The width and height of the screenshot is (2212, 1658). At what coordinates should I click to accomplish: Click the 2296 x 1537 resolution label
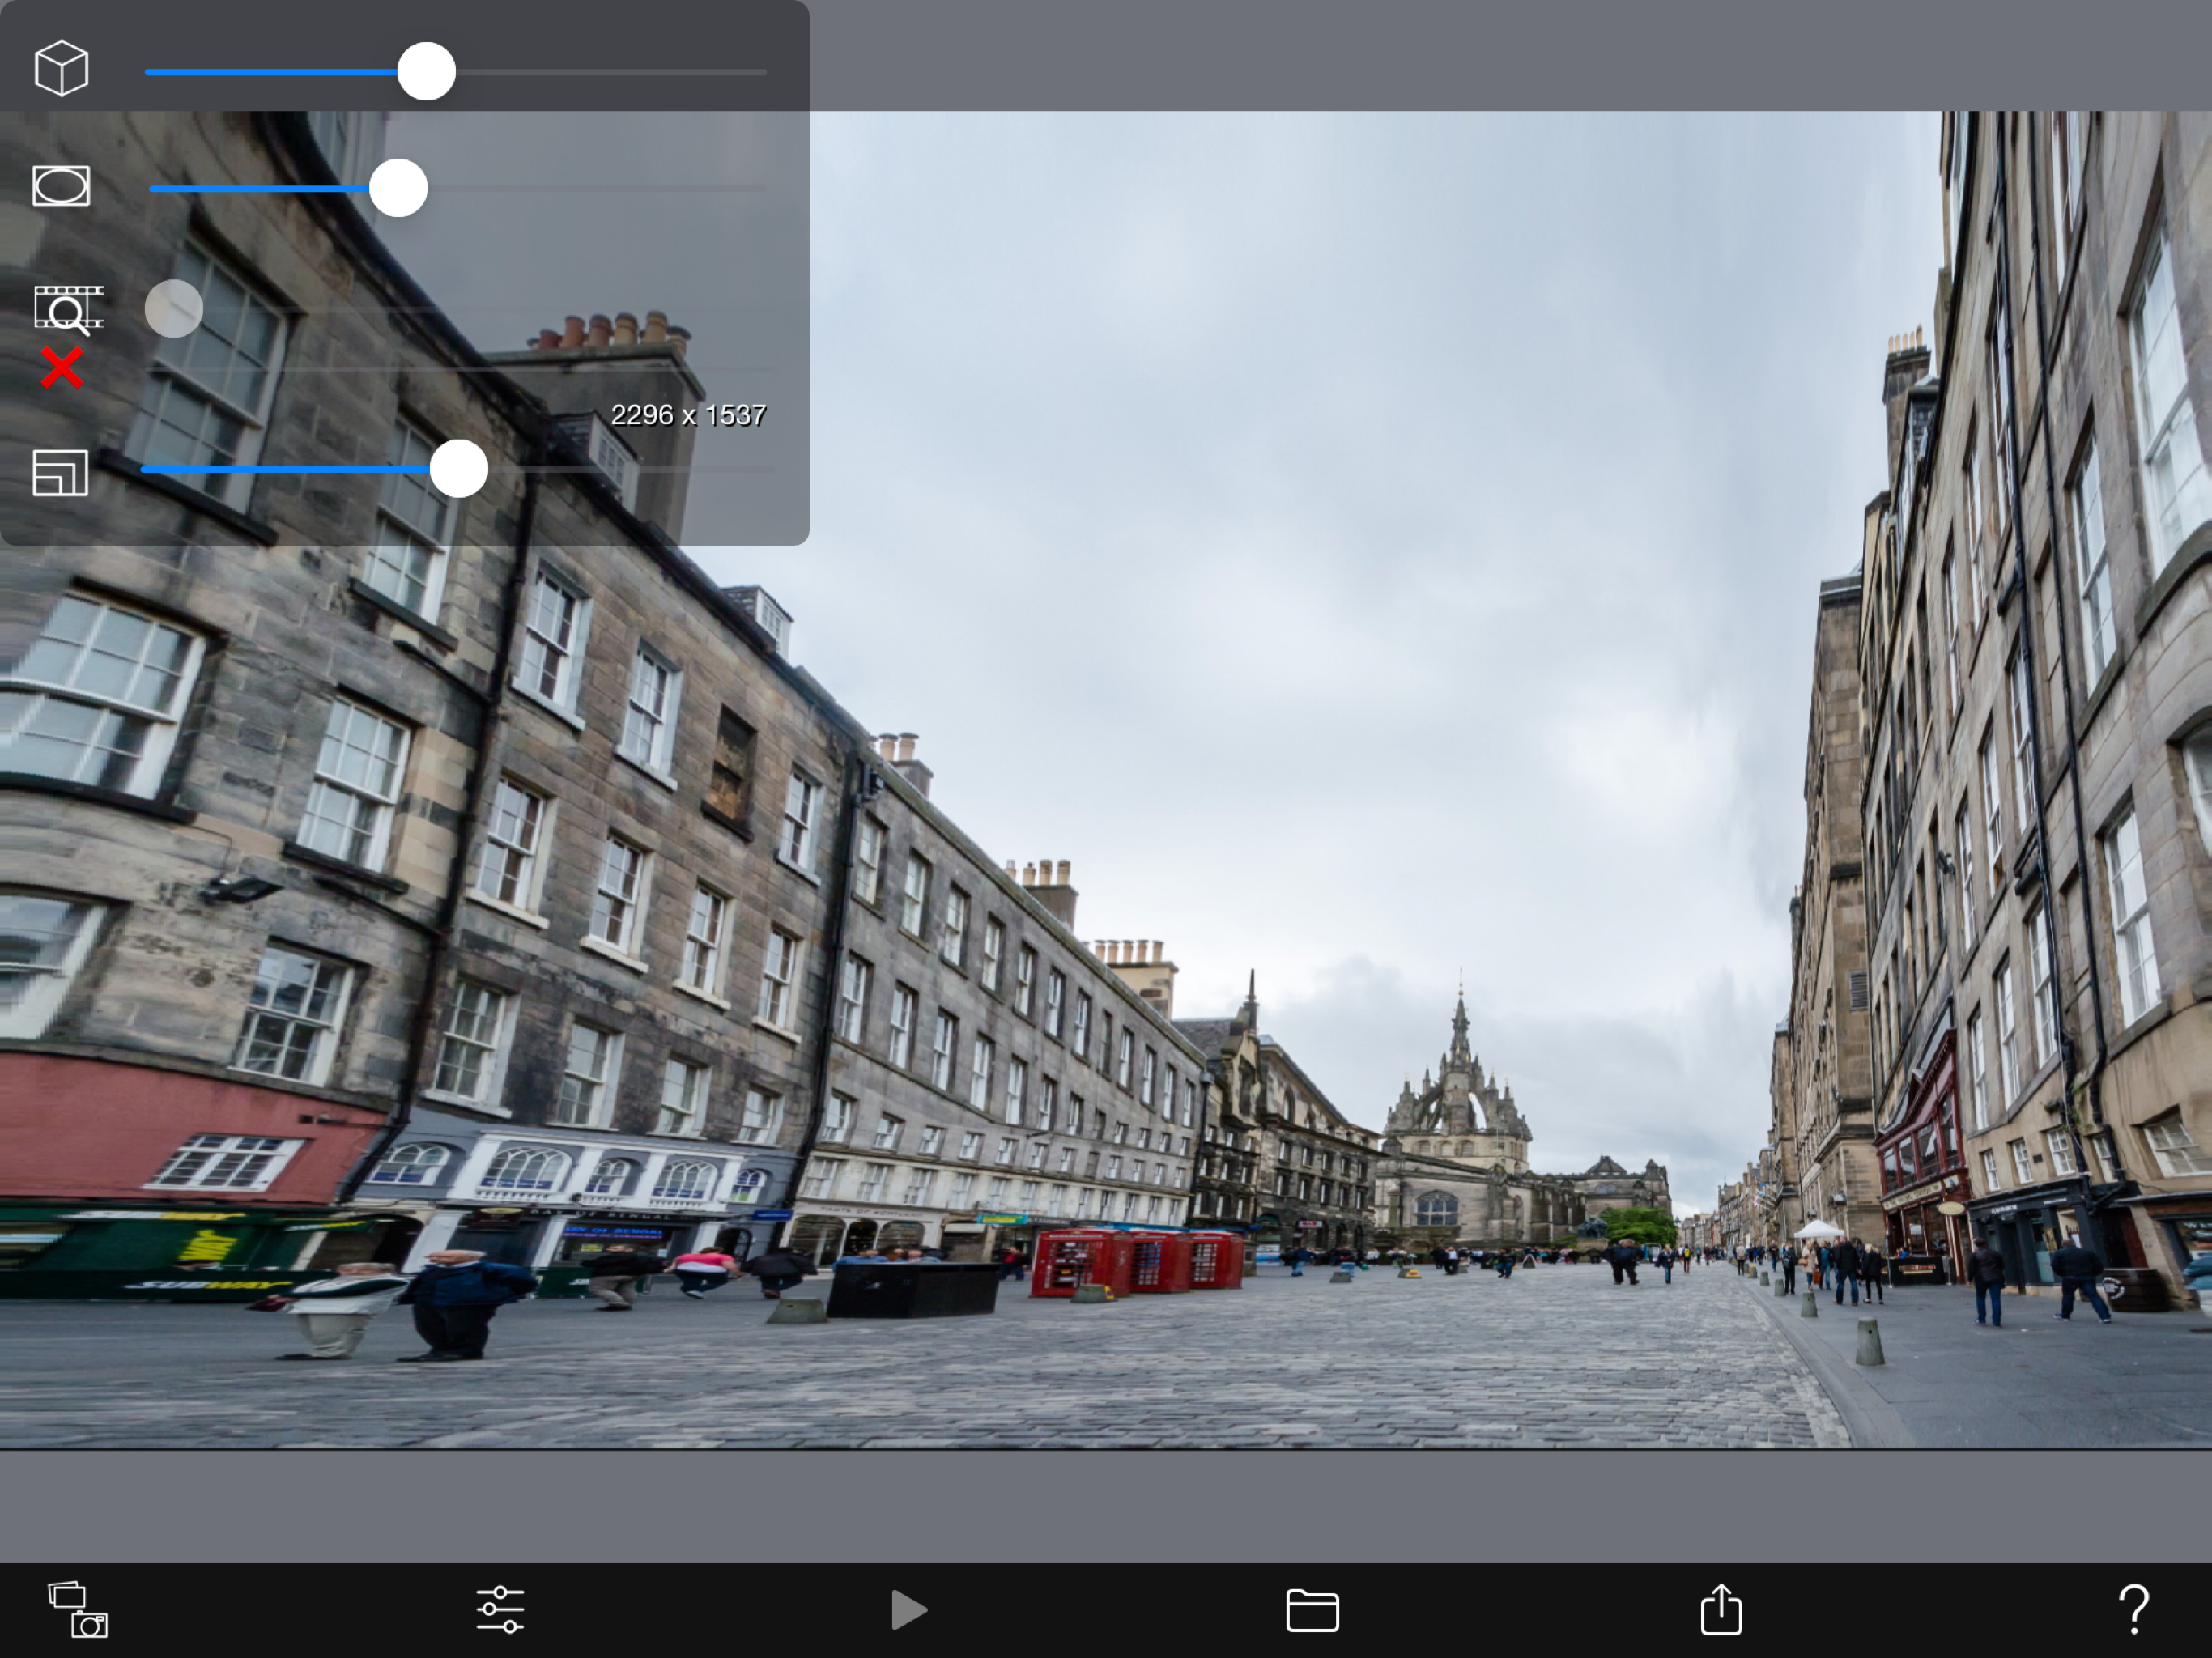(x=688, y=415)
